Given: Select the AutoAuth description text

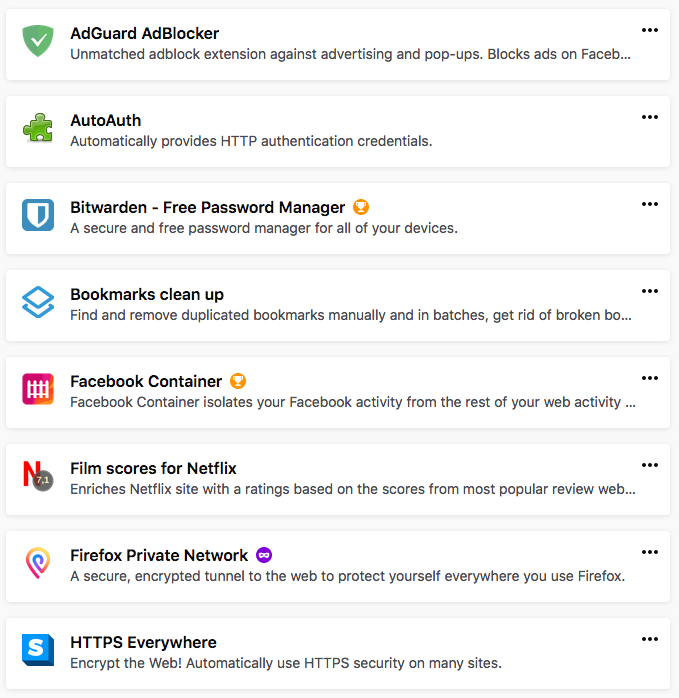Looking at the screenshot, I should click(x=251, y=141).
